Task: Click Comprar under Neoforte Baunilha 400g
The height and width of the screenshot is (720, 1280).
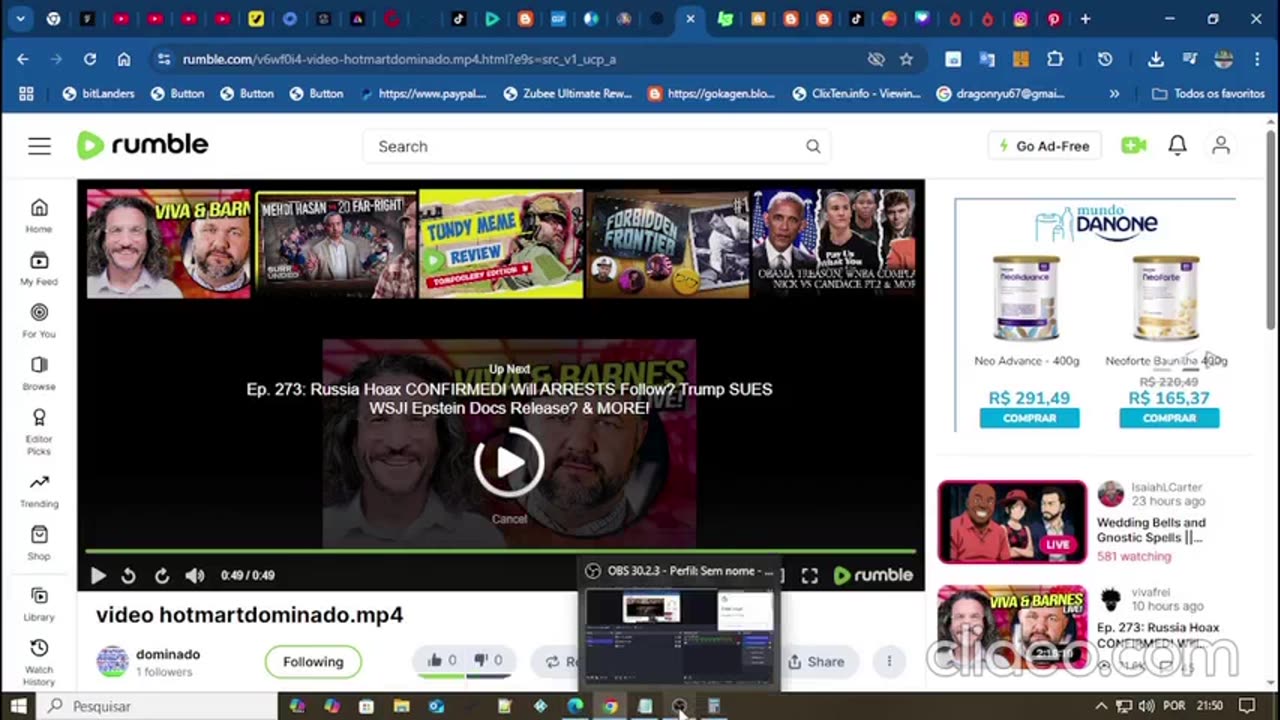Action: [x=1169, y=418]
